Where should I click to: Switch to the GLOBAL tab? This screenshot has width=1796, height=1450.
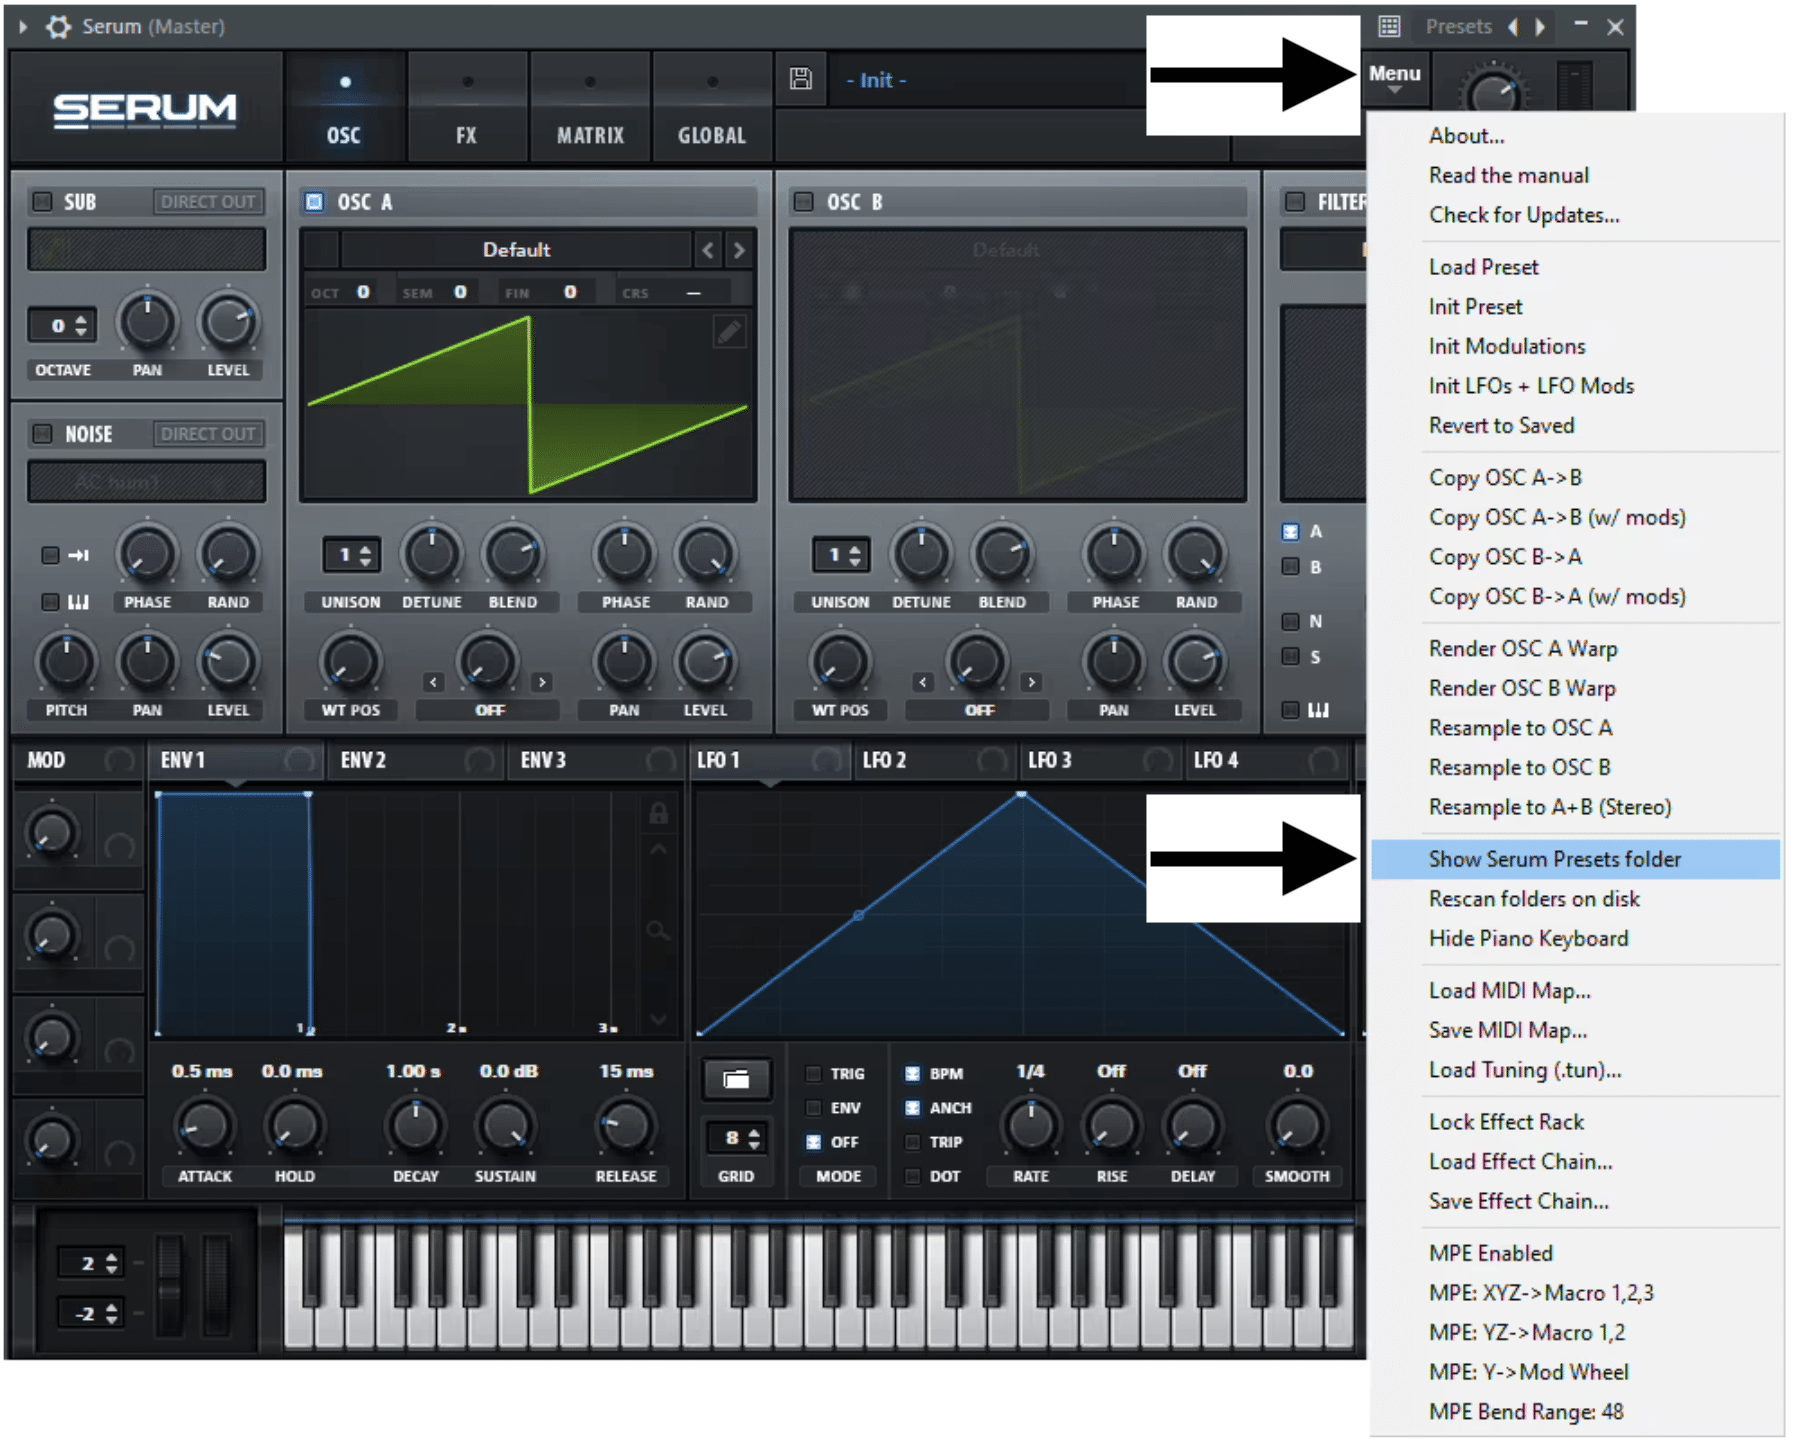click(x=712, y=108)
